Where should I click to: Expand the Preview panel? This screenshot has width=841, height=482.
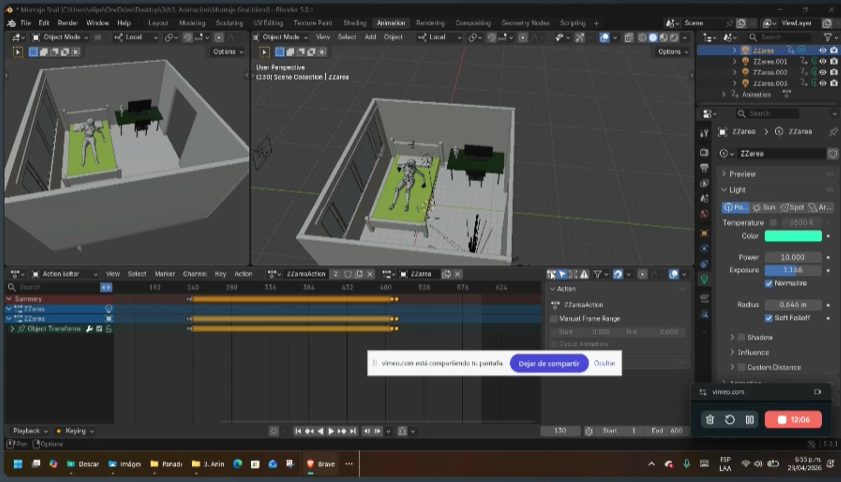tap(742, 174)
